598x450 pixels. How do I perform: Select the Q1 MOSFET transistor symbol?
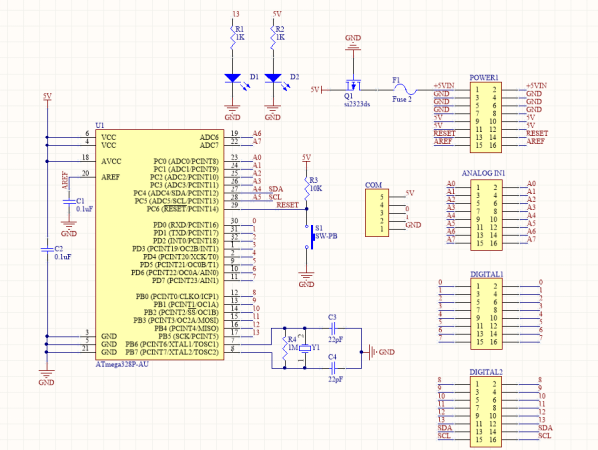(354, 85)
